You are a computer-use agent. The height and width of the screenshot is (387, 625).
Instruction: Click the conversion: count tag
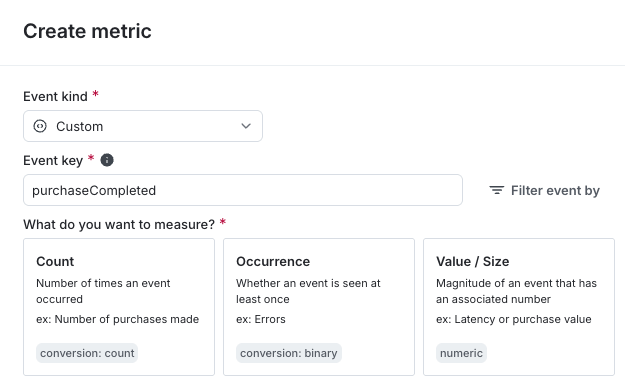coord(87,353)
